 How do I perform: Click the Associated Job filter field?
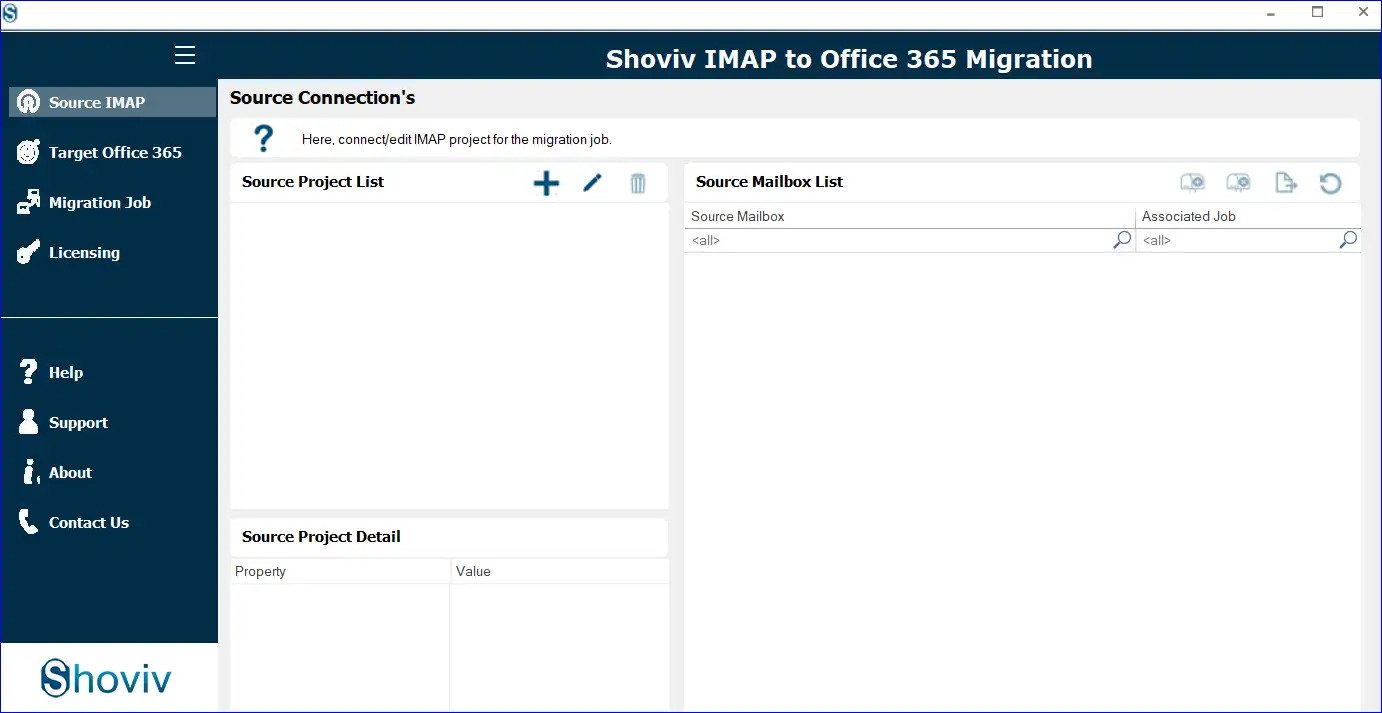coord(1236,240)
